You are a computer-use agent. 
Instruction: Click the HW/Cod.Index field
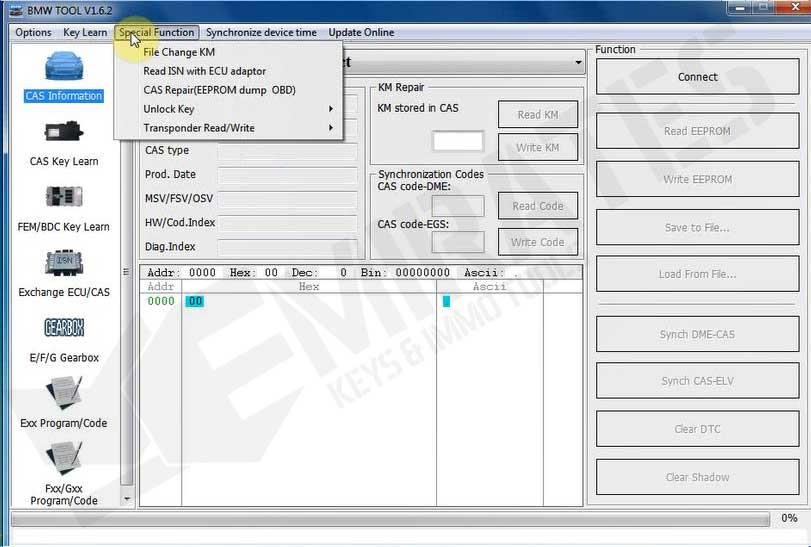[287, 223]
